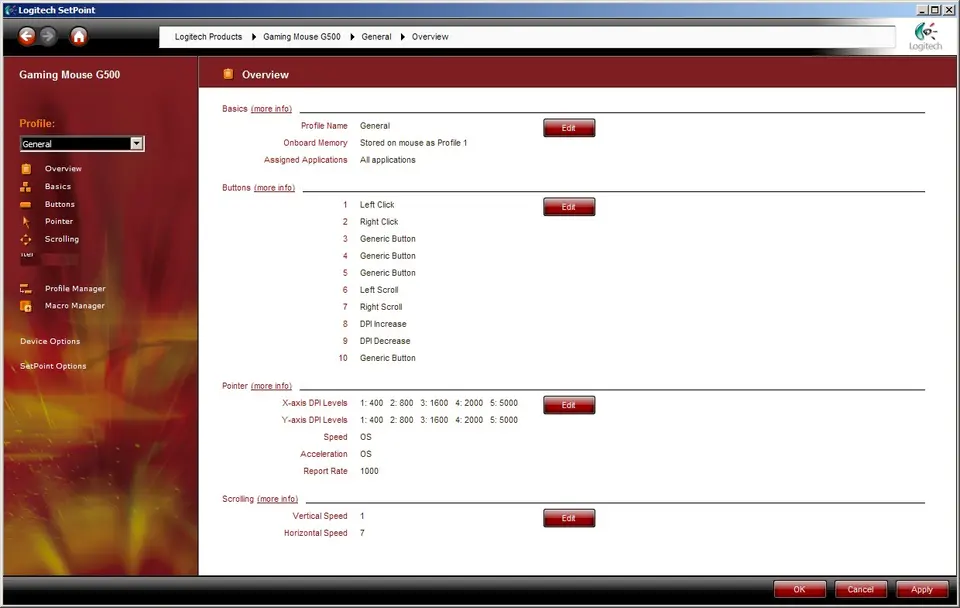Select Gaming Mouse G500 in breadcrumb
This screenshot has width=960, height=608.
(301, 37)
